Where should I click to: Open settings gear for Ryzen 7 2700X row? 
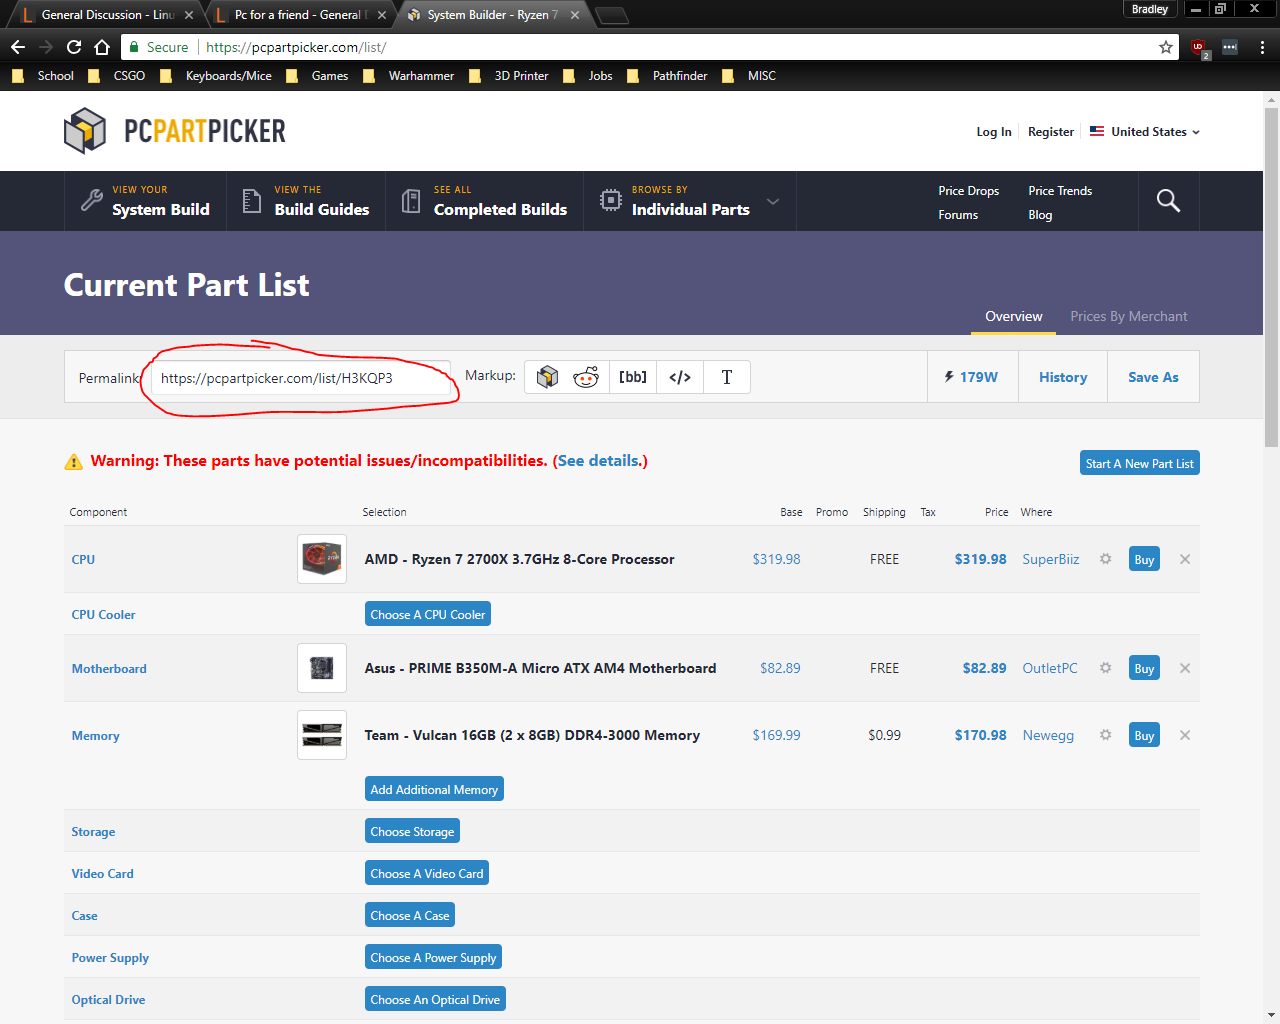coord(1106,559)
